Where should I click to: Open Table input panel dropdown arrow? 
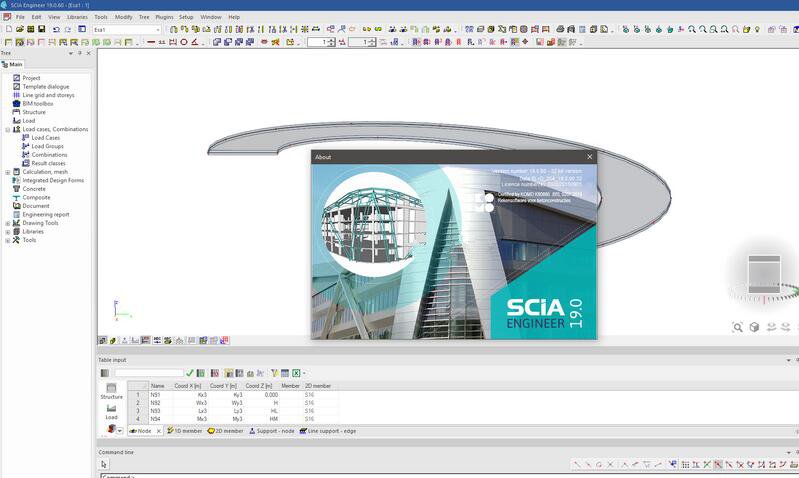click(x=788, y=360)
